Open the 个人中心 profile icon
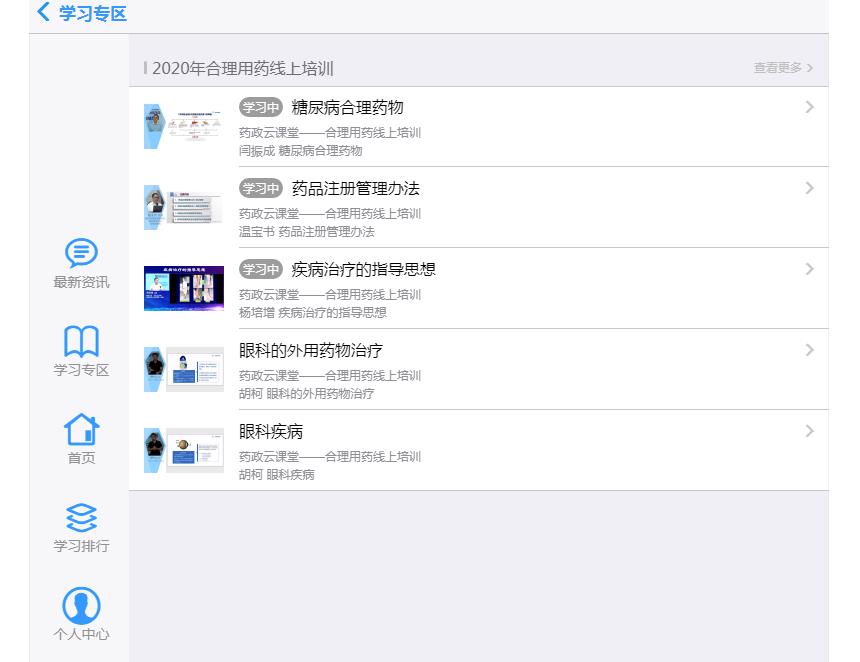Screen dimensions: 860x662 point(81,605)
